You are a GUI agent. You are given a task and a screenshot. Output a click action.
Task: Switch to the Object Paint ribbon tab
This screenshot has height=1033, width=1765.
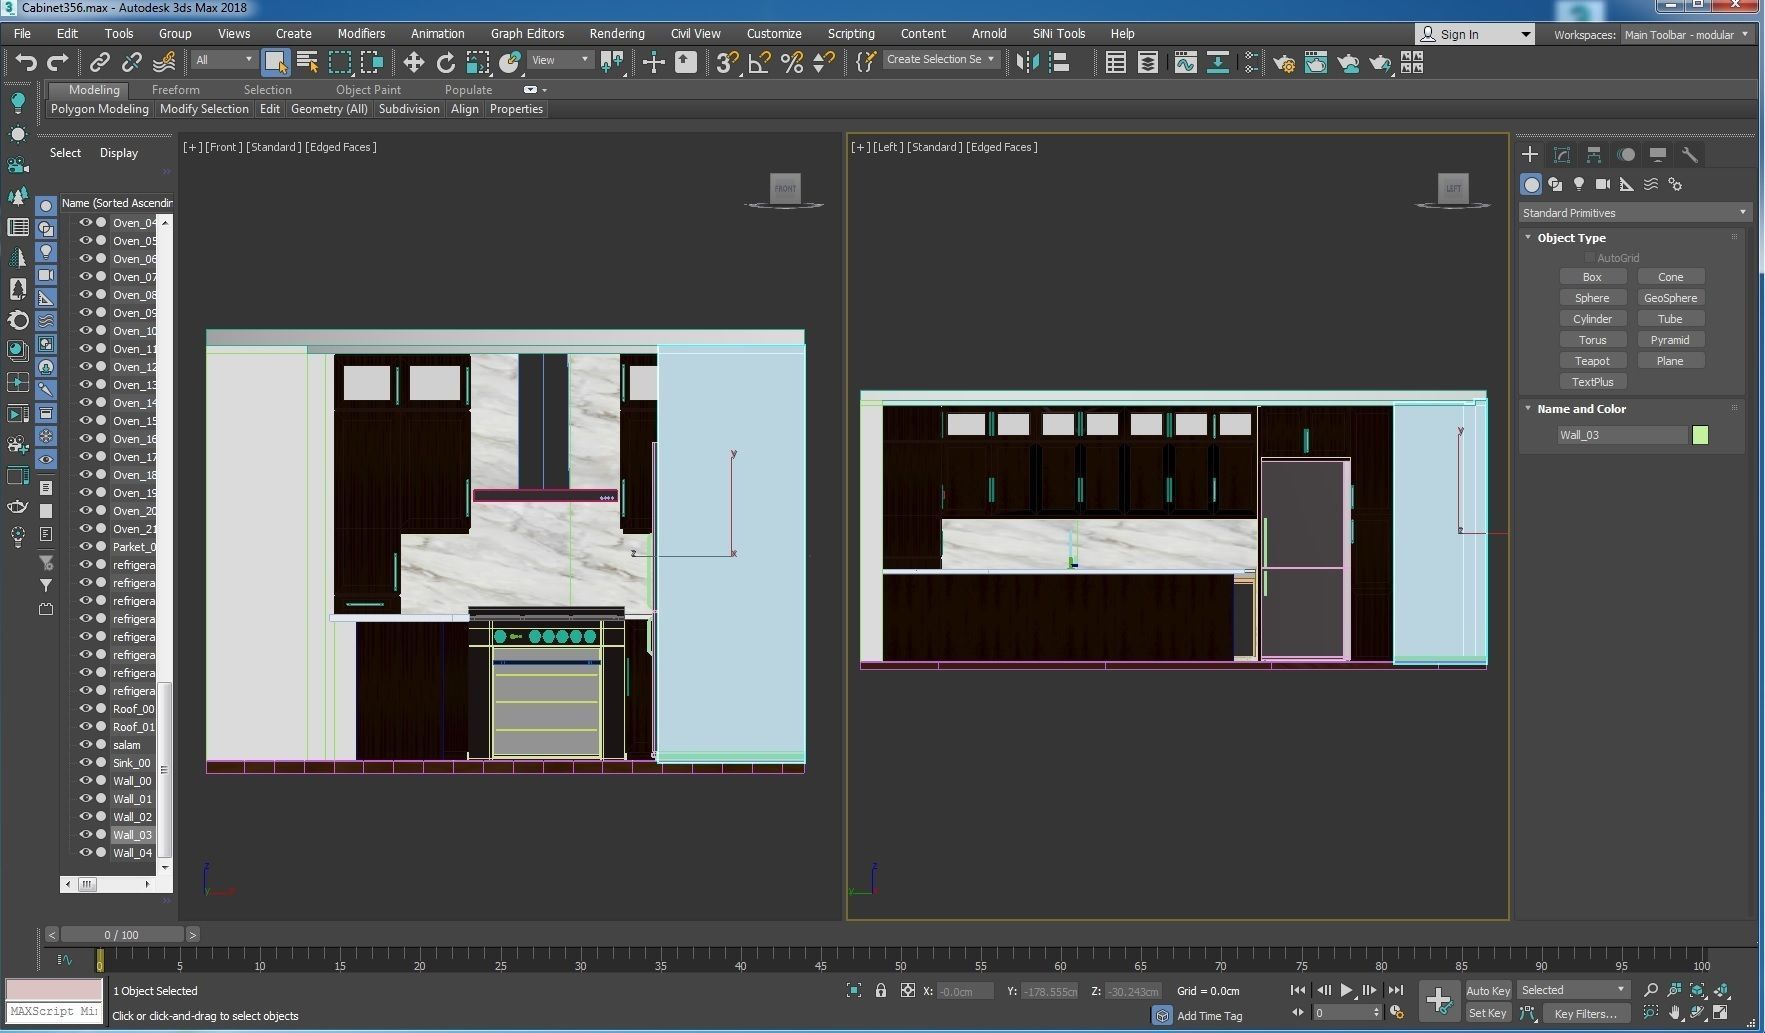click(368, 89)
